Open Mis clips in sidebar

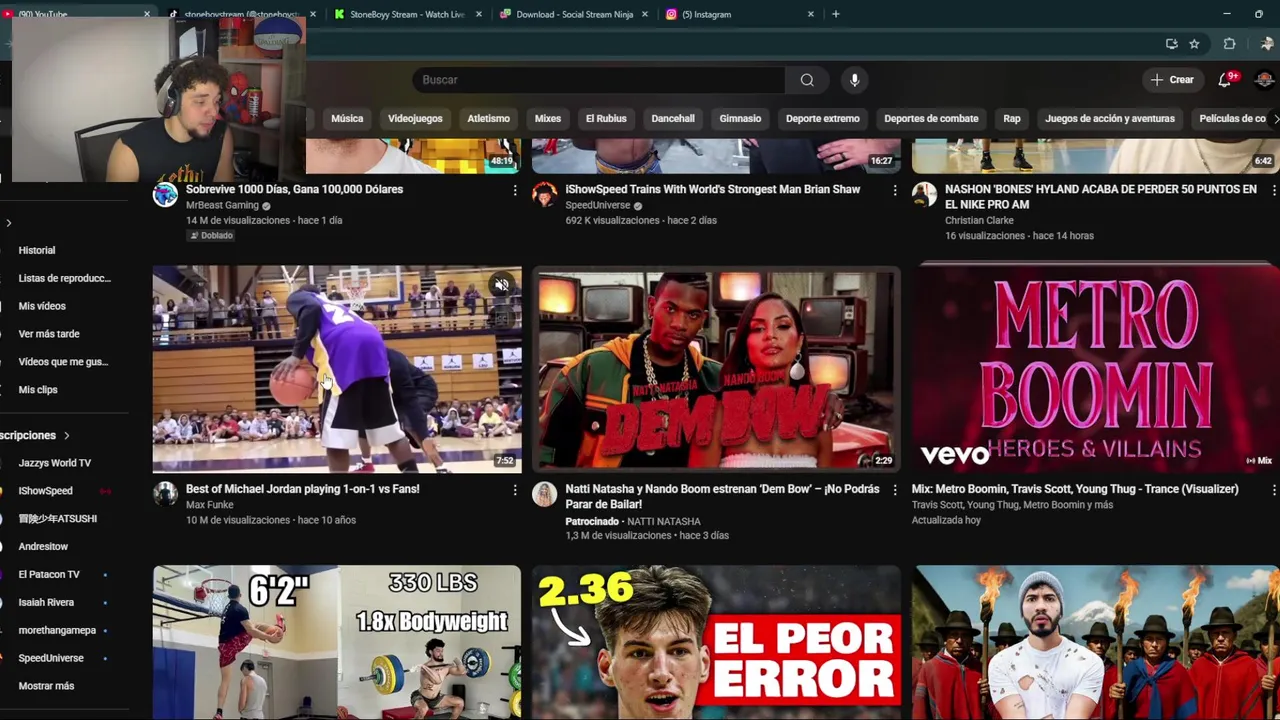38,390
